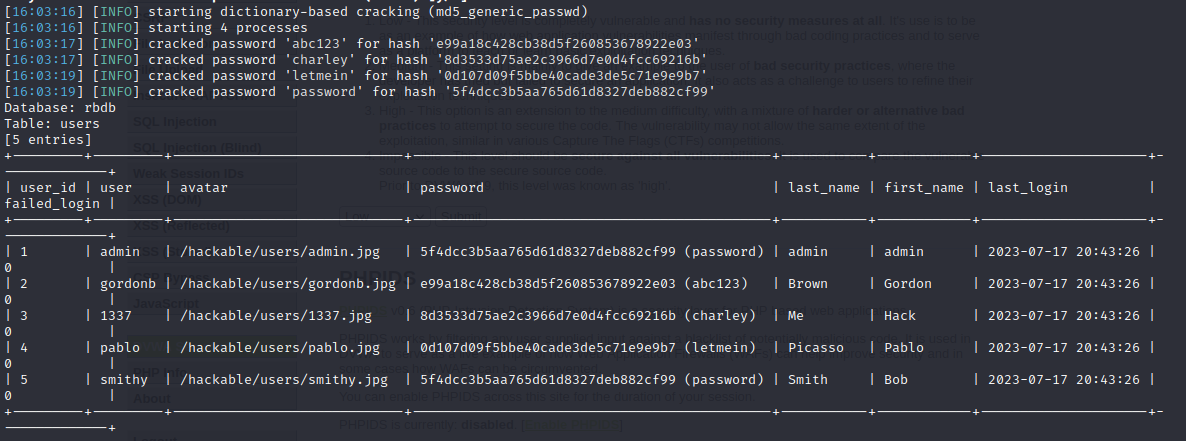Open XSS (Reflected) sidebar entry
The width and height of the screenshot is (1186, 441).
(181, 225)
